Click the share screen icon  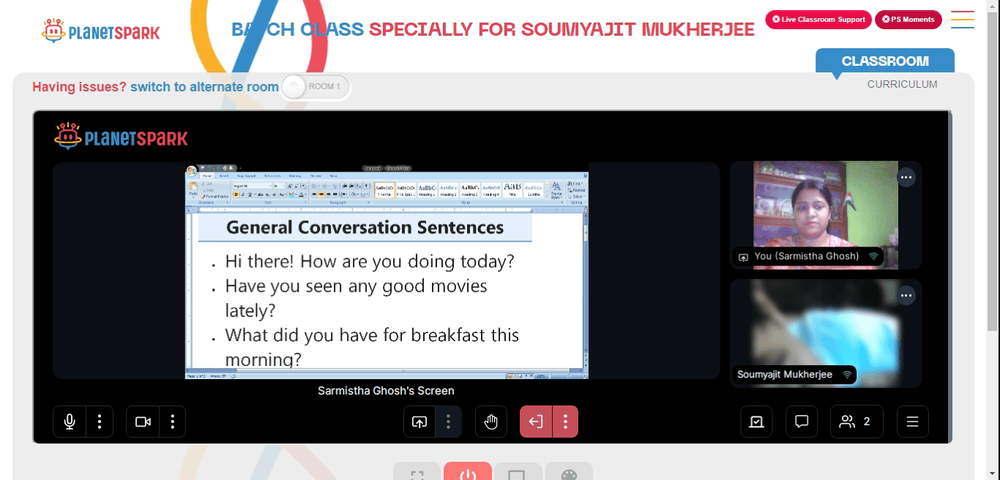point(419,421)
